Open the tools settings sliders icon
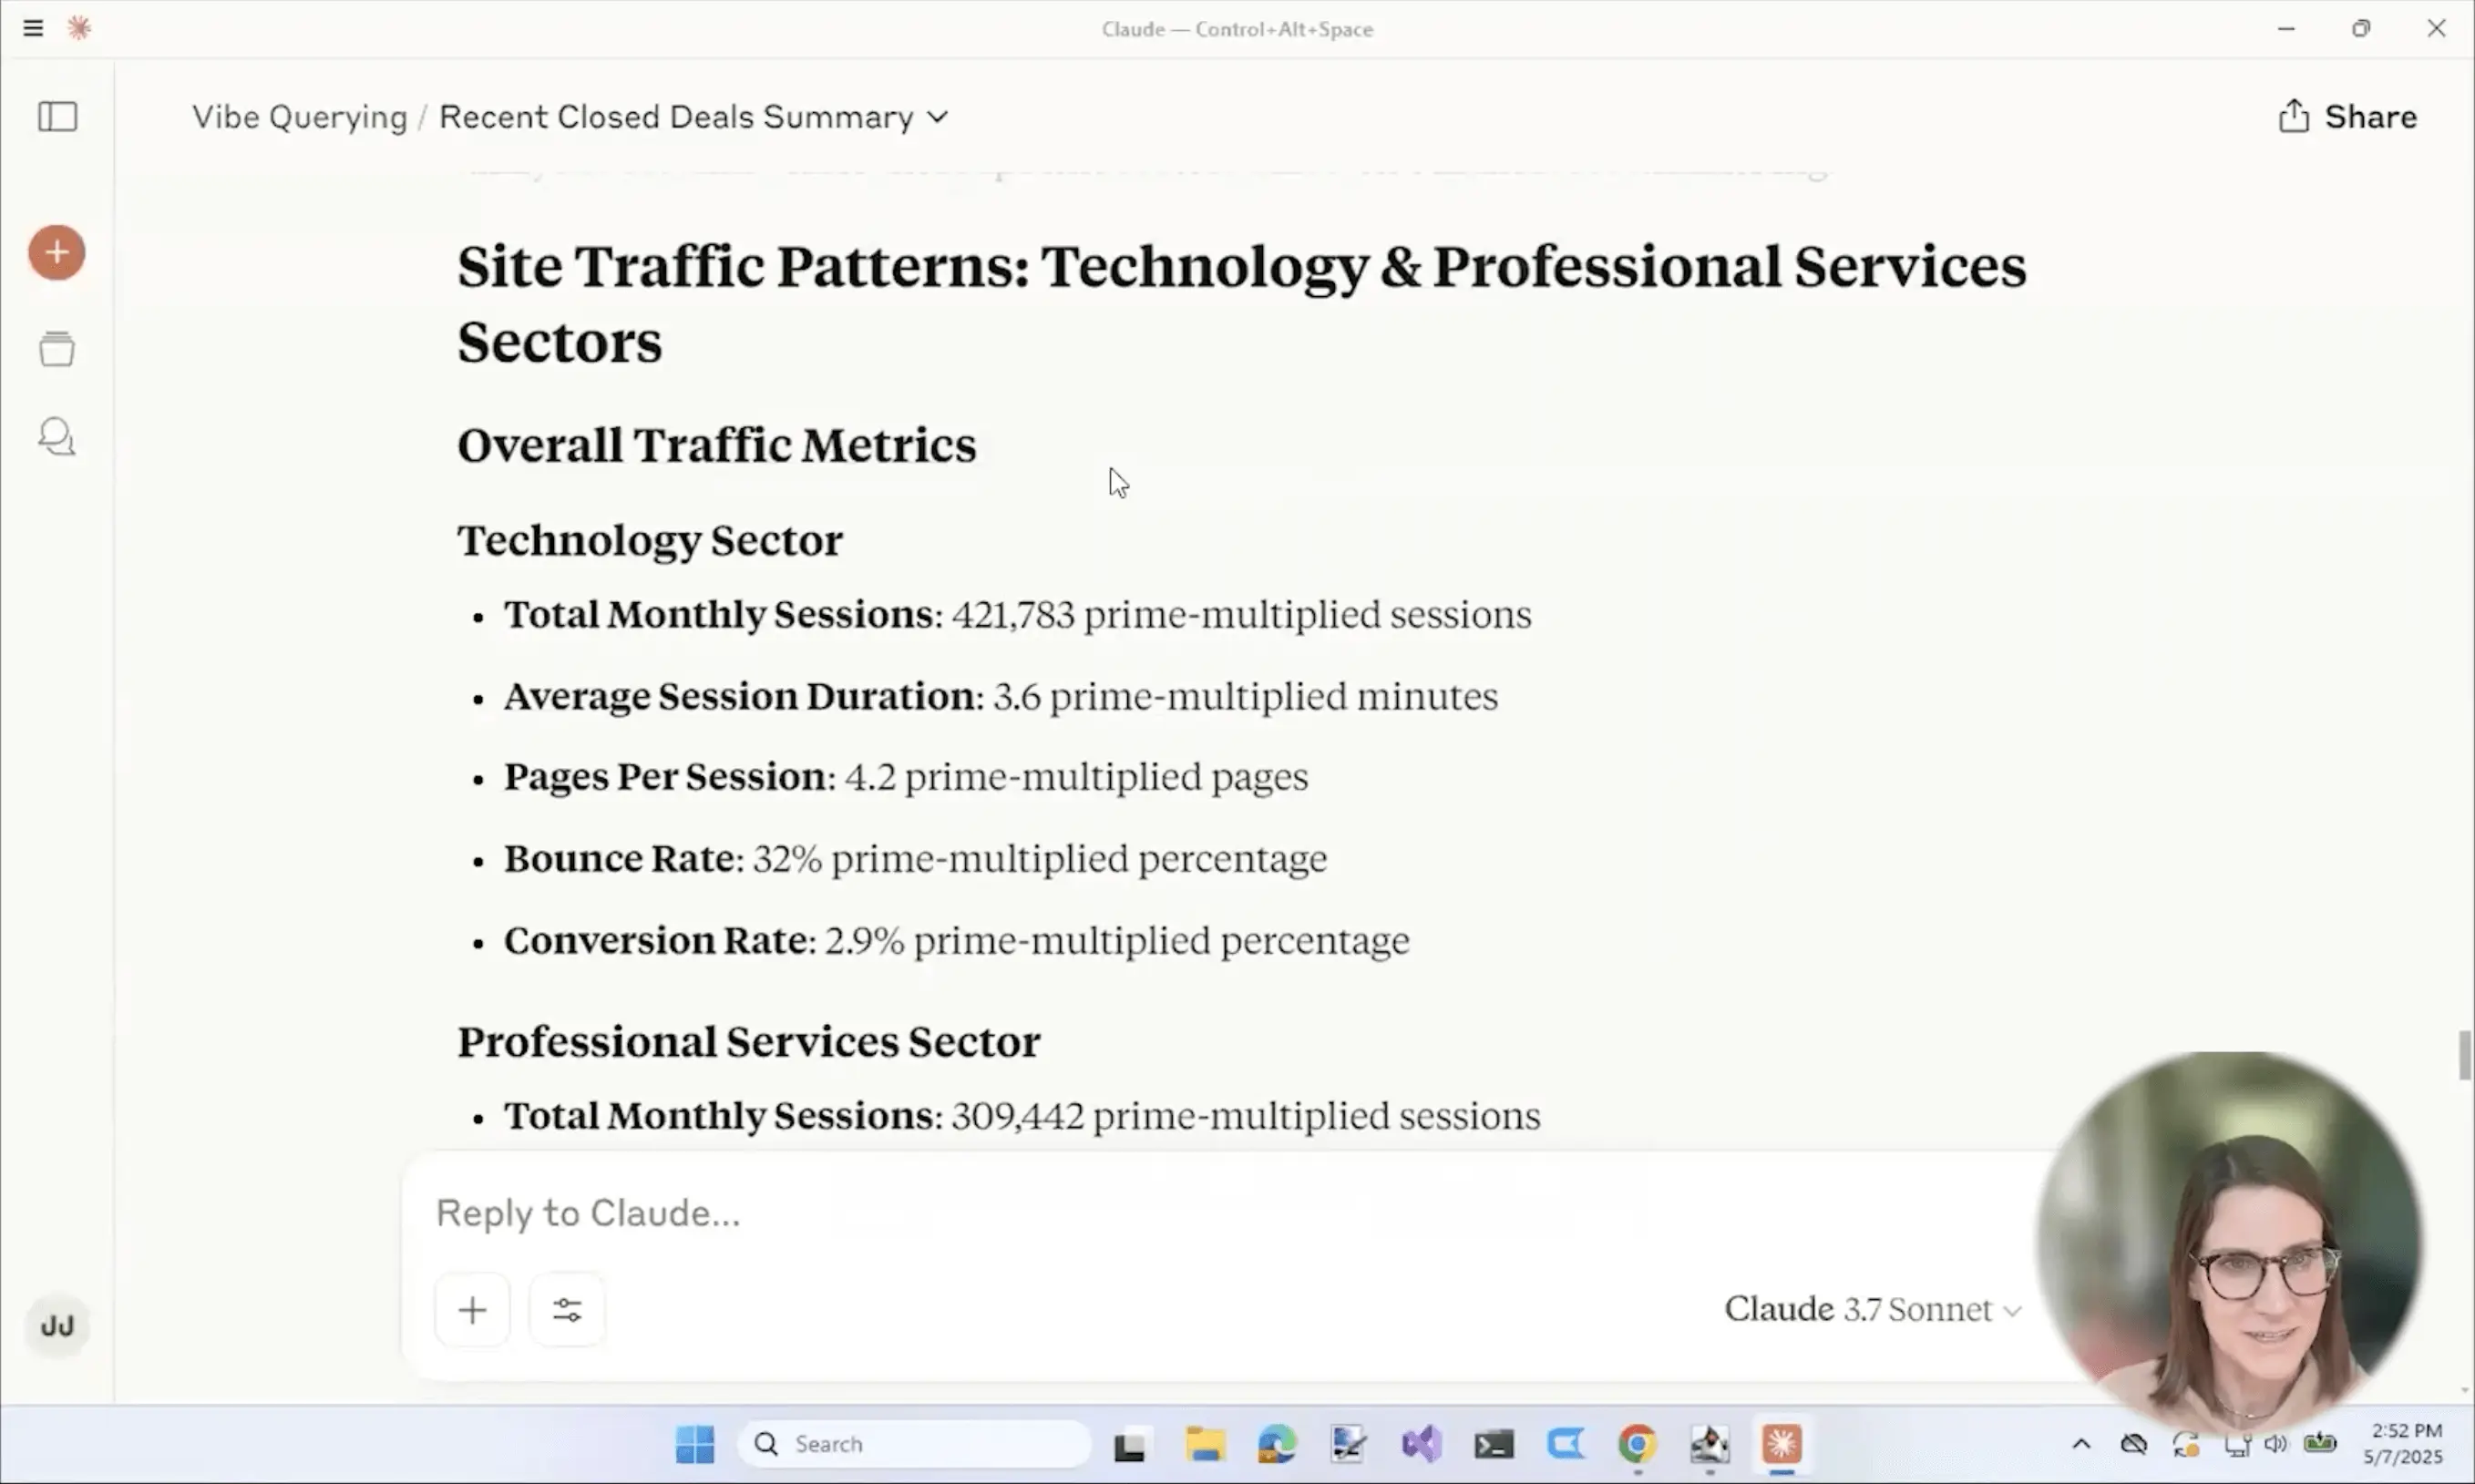 click(x=566, y=1308)
